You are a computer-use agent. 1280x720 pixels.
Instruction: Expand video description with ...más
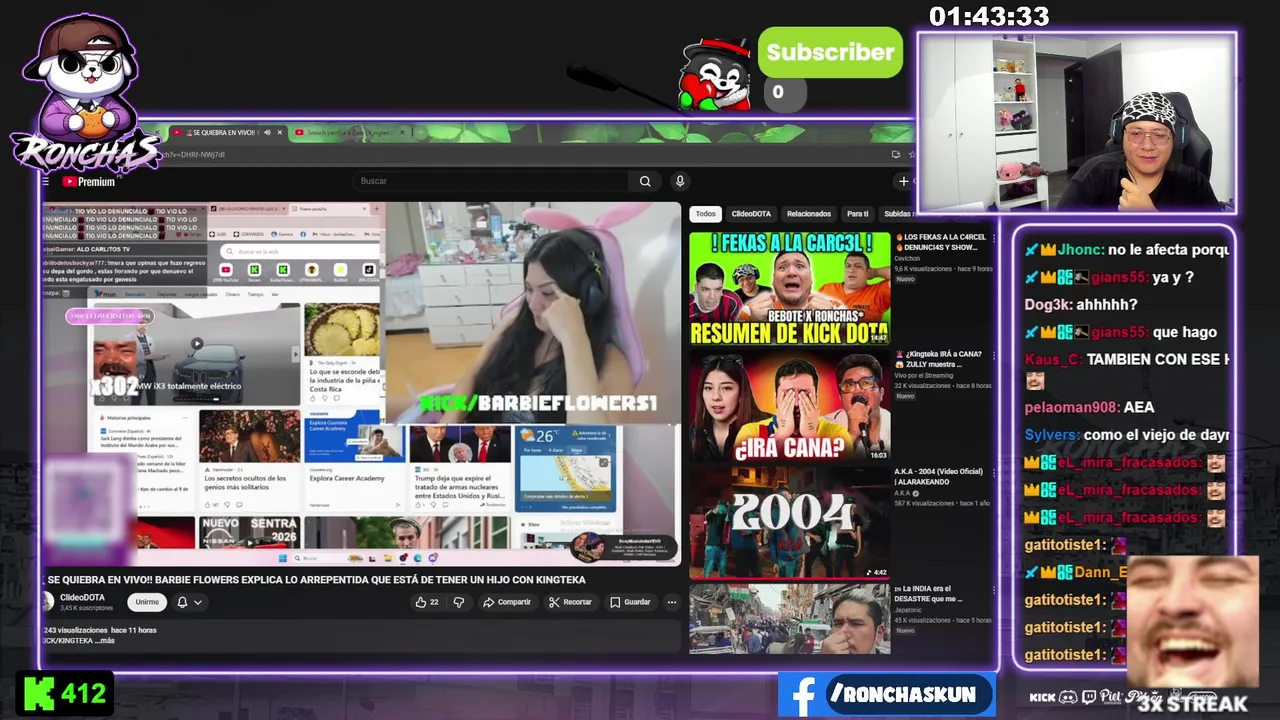(105, 640)
